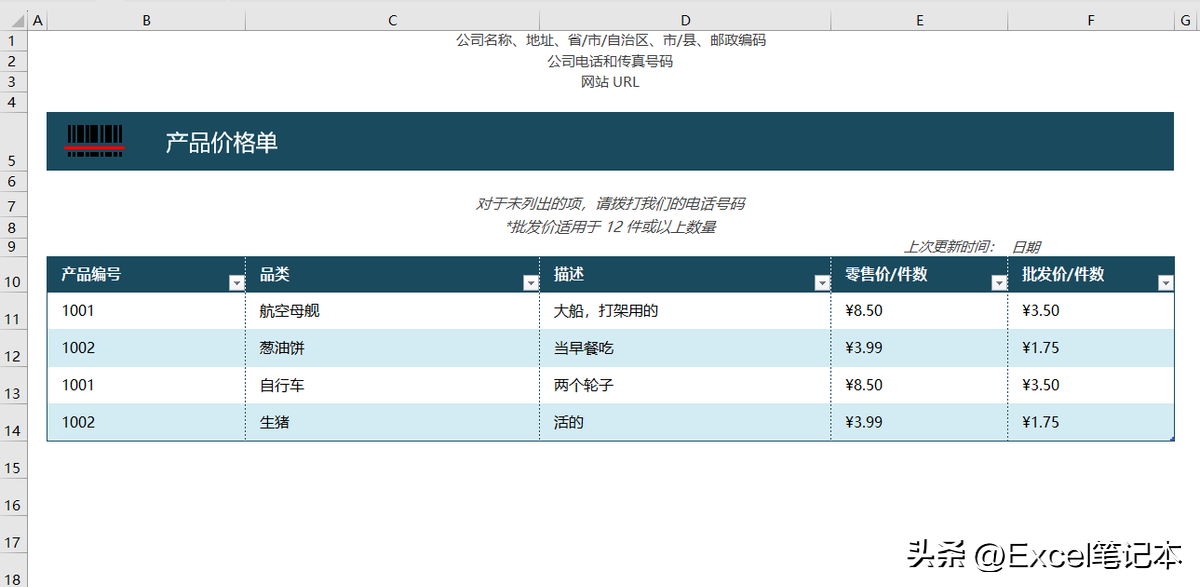Select column A header

37,20
